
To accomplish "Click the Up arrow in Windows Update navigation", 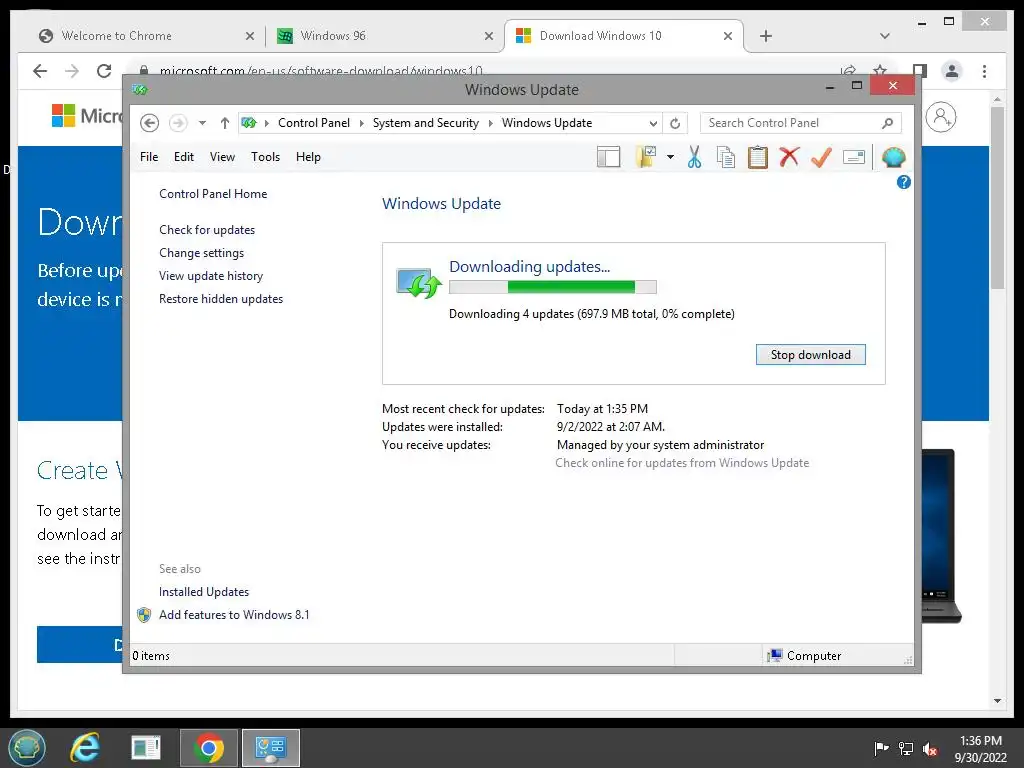I will (x=225, y=123).
